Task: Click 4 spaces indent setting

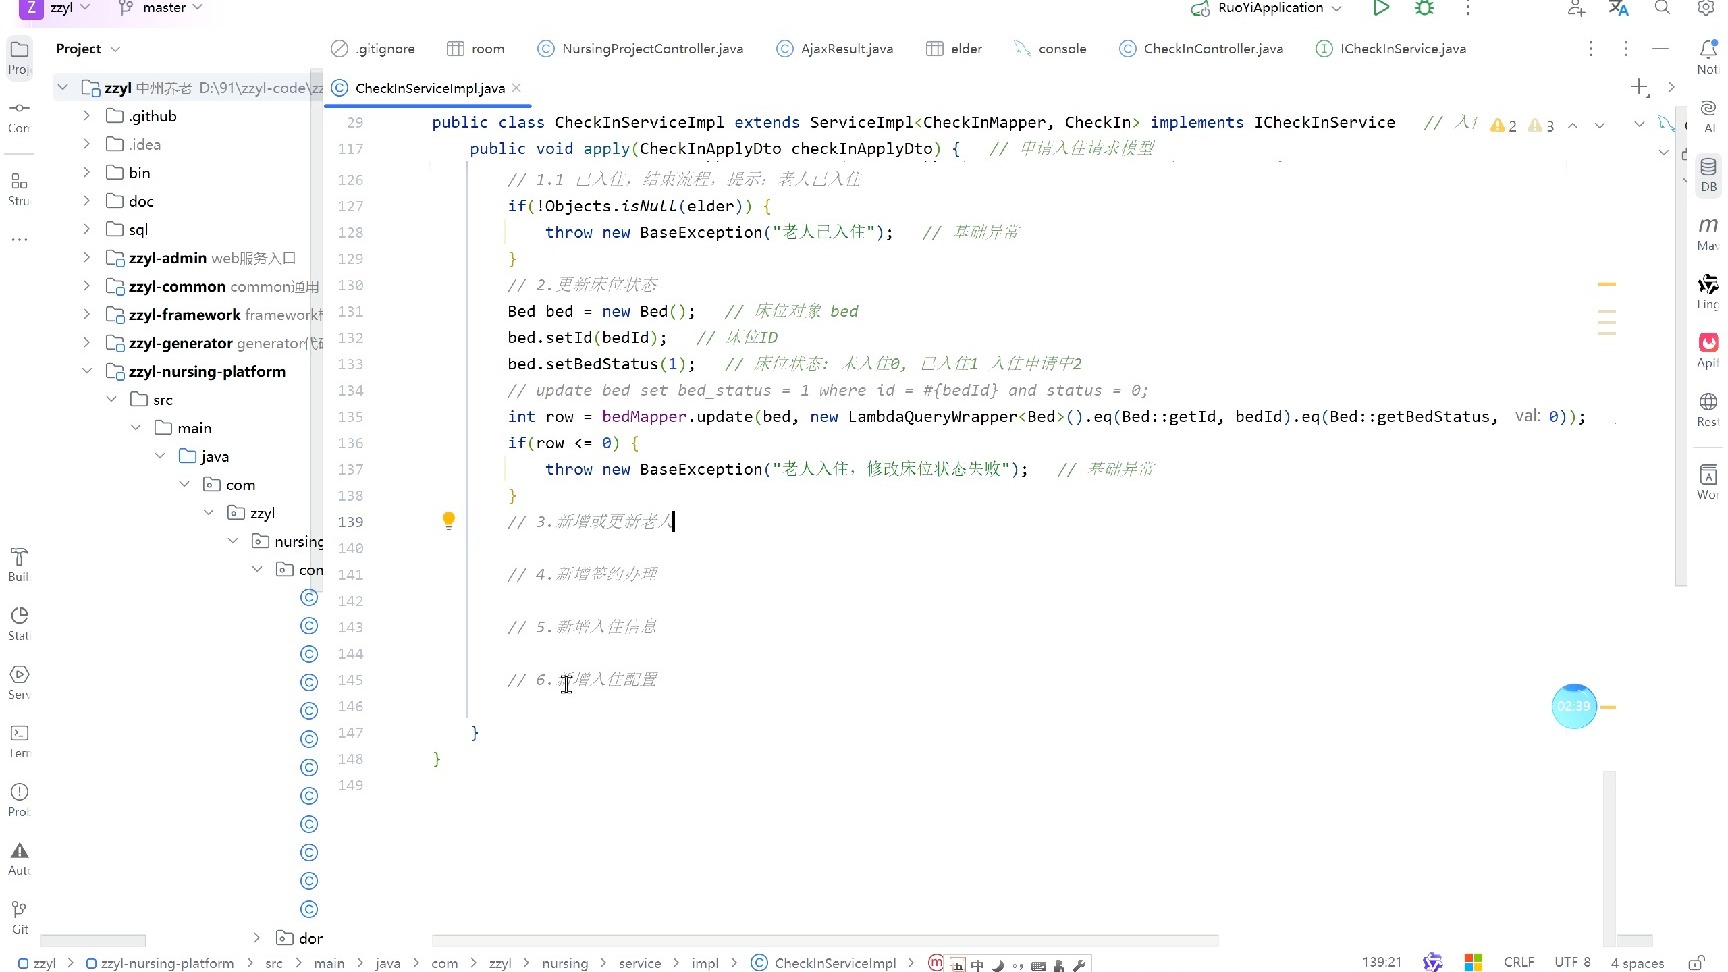Action: [1637, 963]
